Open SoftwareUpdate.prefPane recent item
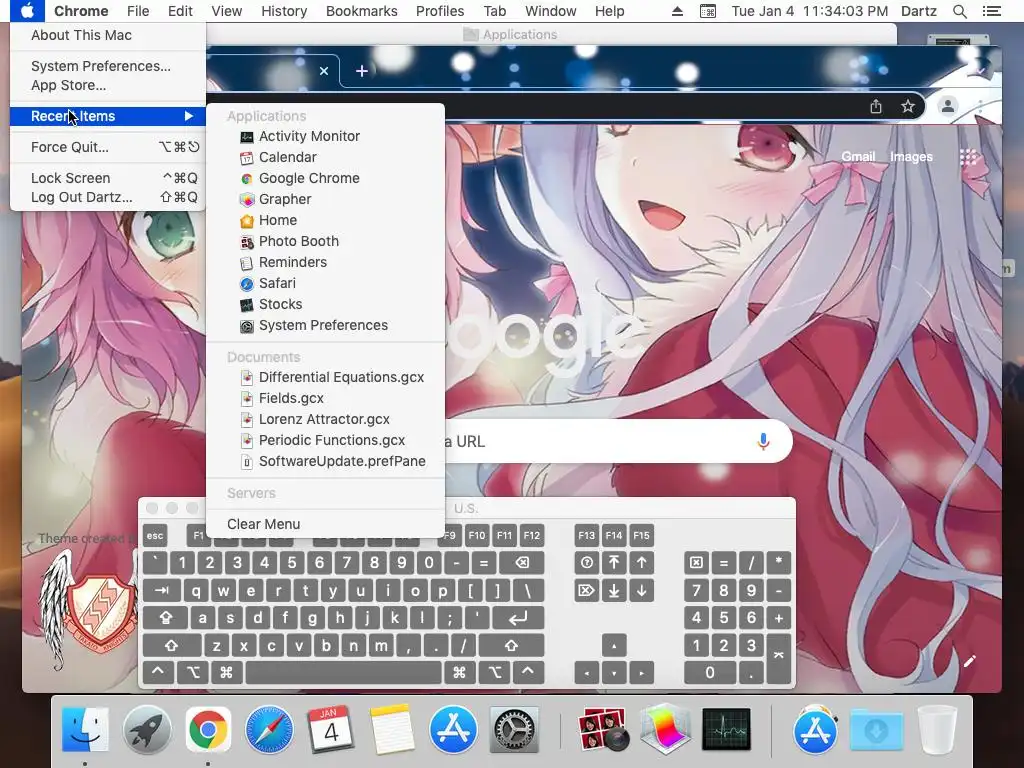Viewport: 1024px width, 768px height. click(325, 460)
